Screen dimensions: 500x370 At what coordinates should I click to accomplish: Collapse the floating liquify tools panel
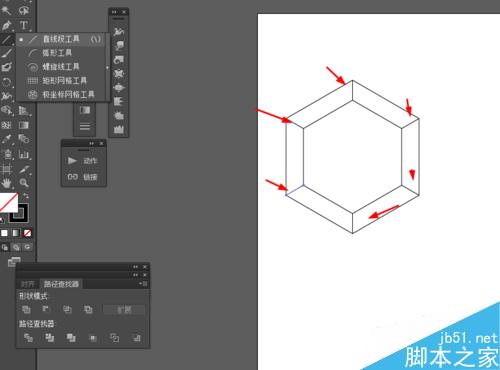[114, 12]
